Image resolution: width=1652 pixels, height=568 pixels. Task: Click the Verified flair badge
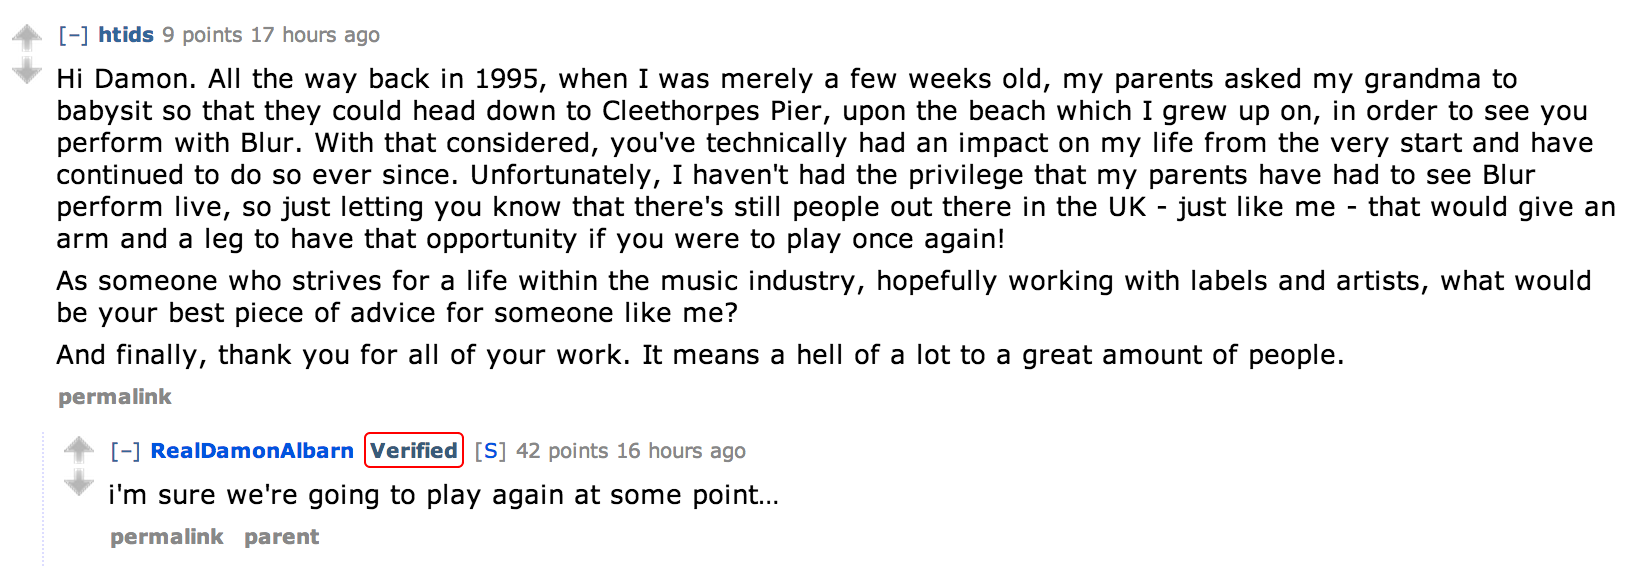pos(414,451)
